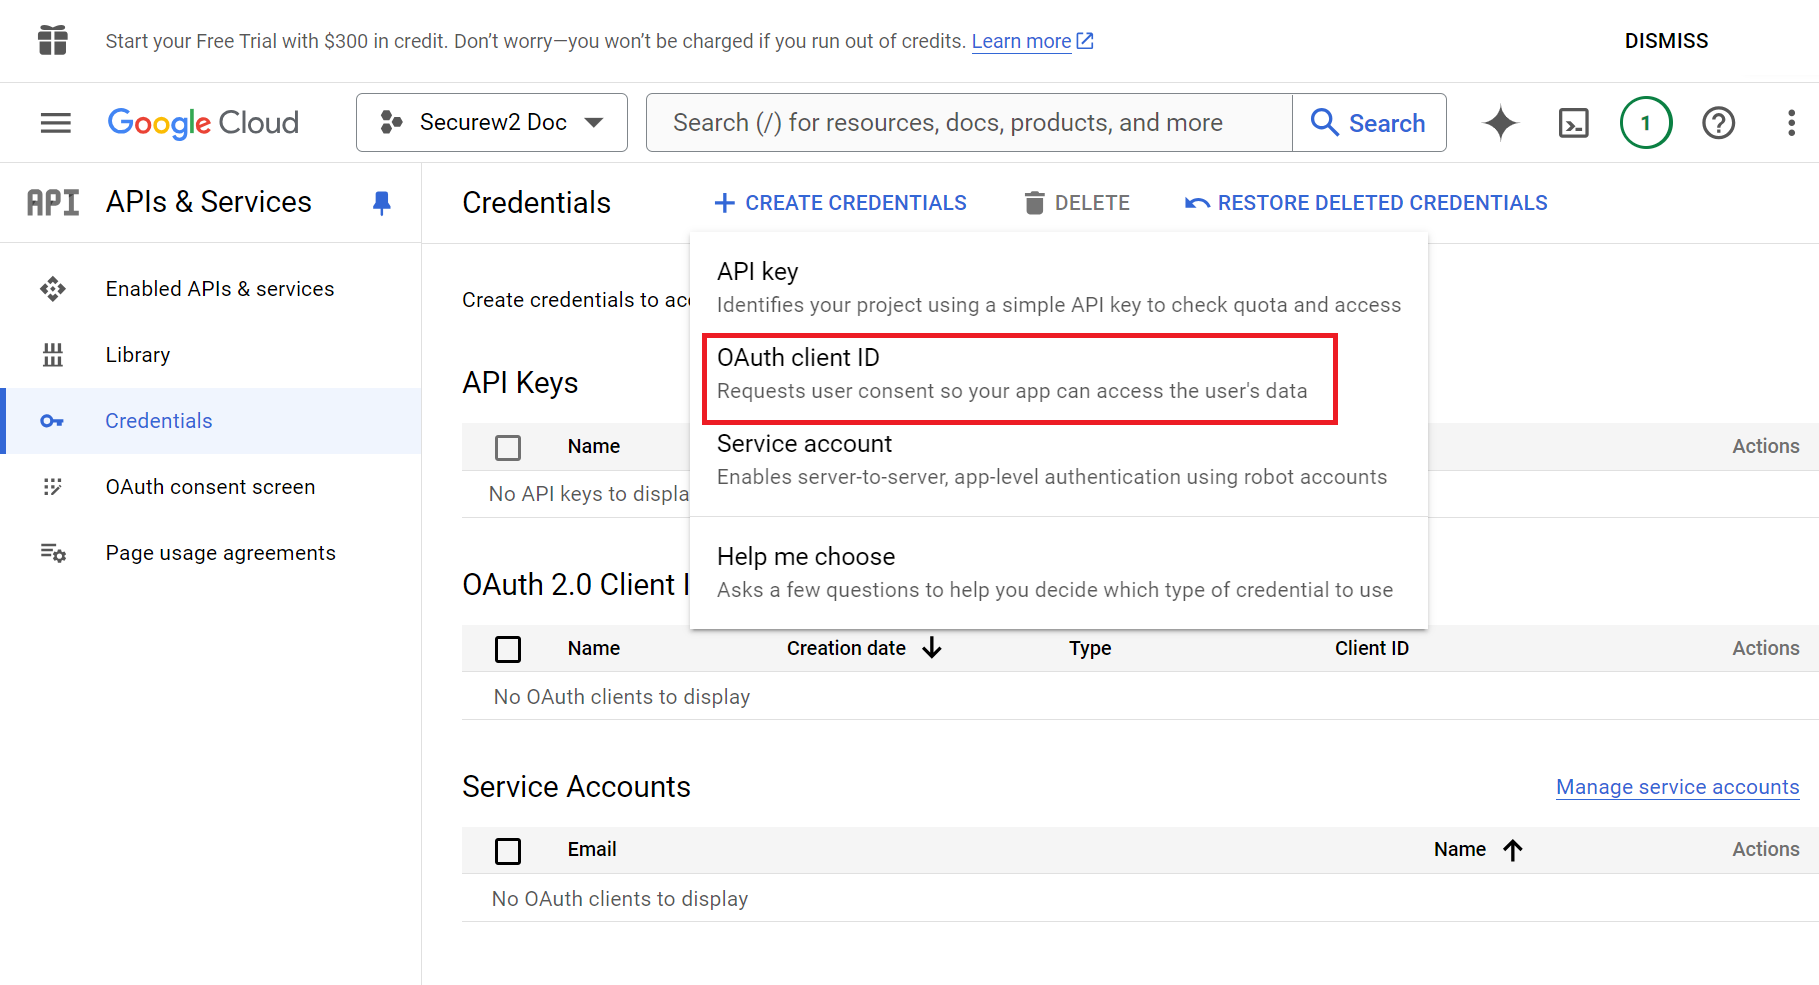The image size is (1819, 985).
Task: Click the resource search input field
Action: pyautogui.click(x=968, y=123)
